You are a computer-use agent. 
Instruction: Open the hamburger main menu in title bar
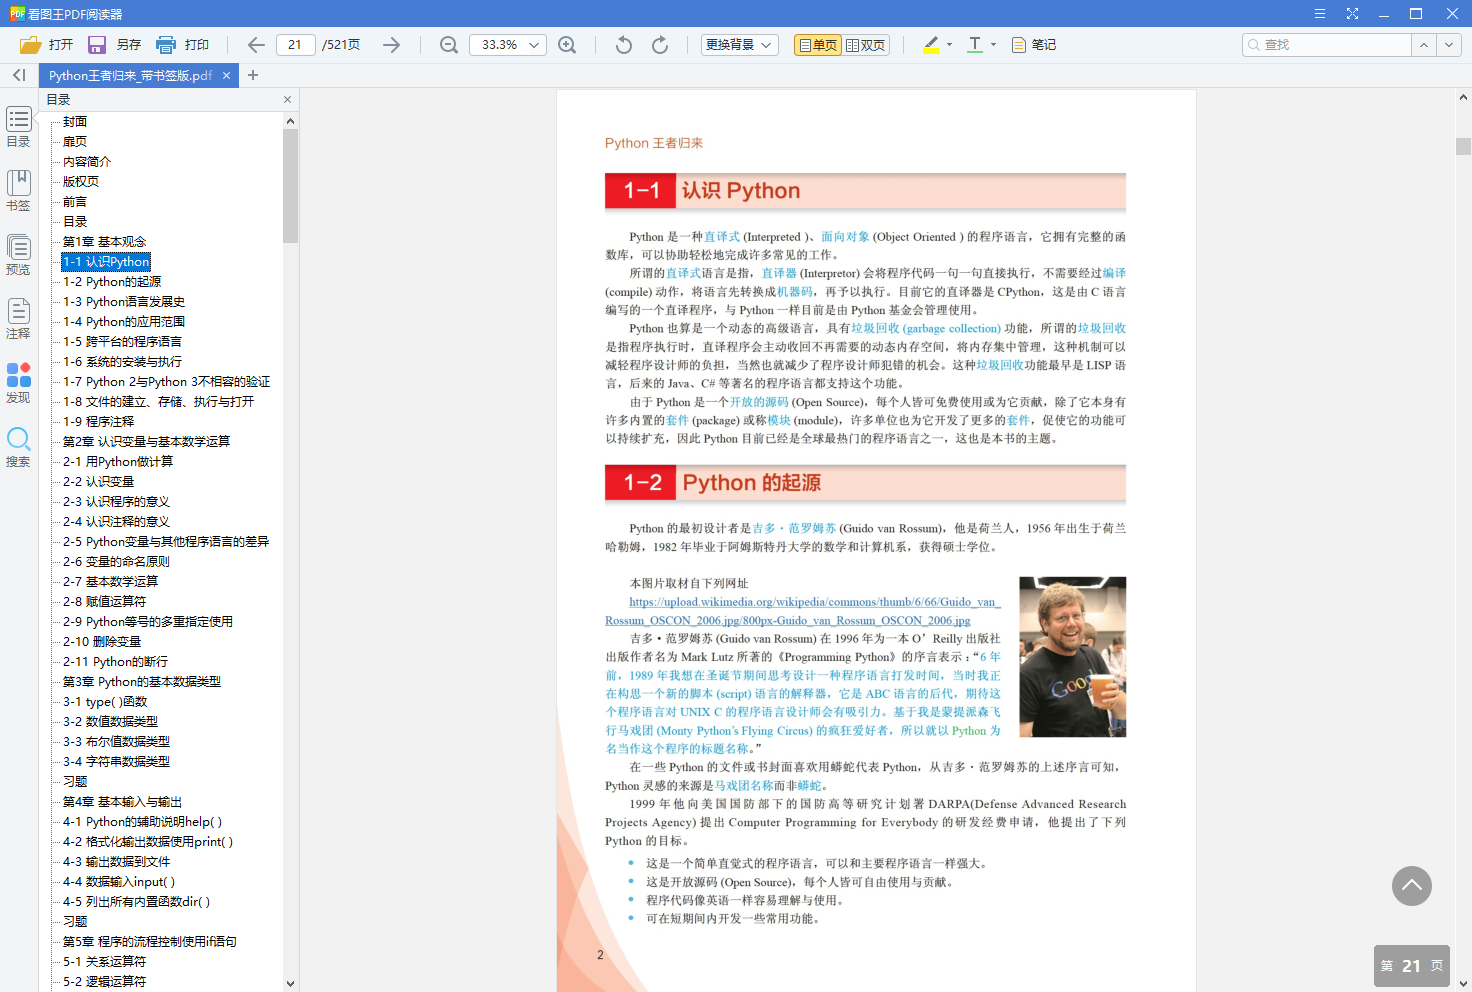coord(1320,14)
